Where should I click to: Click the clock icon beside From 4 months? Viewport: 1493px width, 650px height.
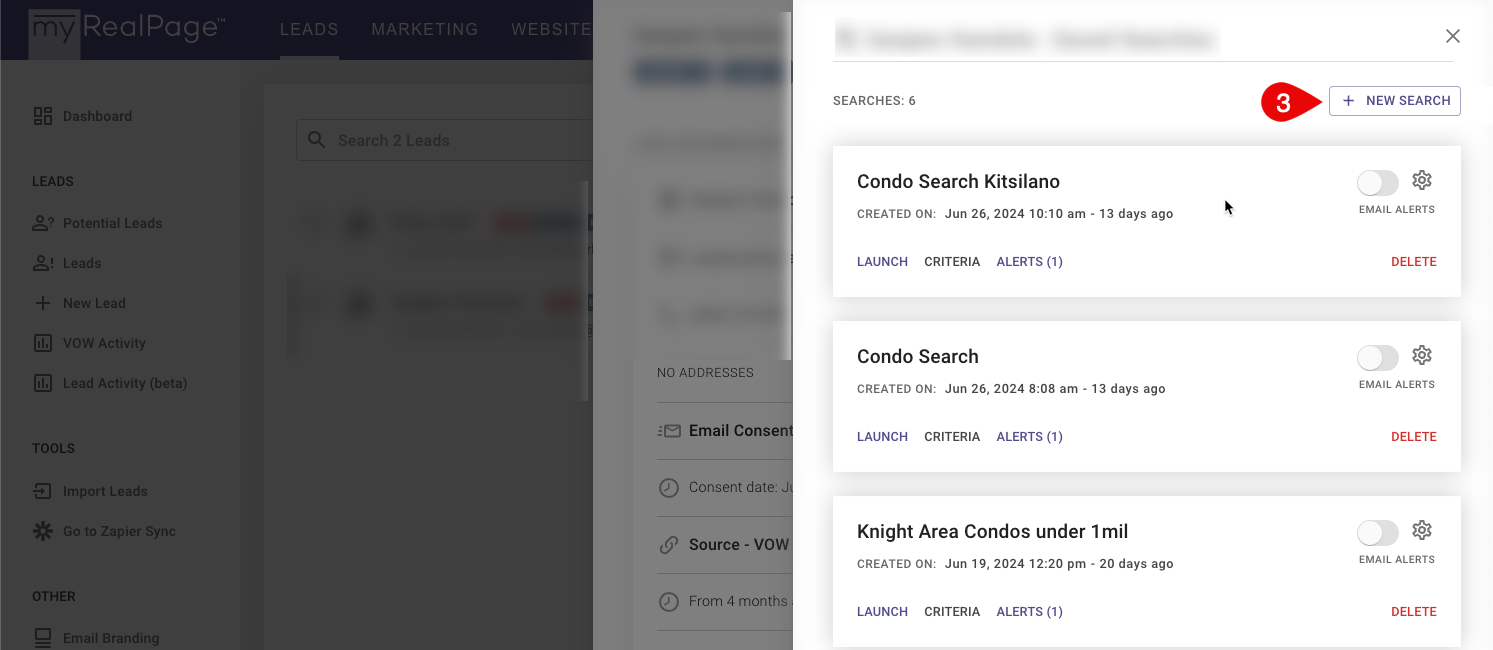pyautogui.click(x=669, y=602)
